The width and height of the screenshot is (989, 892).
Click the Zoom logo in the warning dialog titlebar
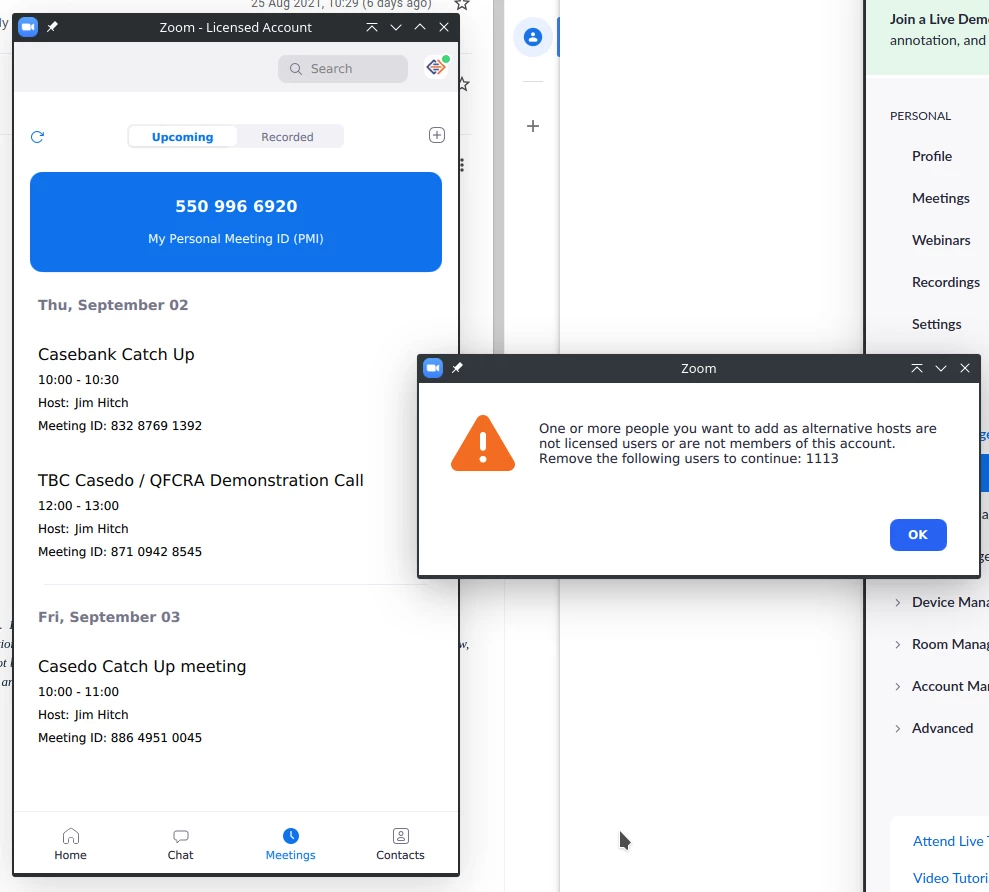tap(433, 368)
